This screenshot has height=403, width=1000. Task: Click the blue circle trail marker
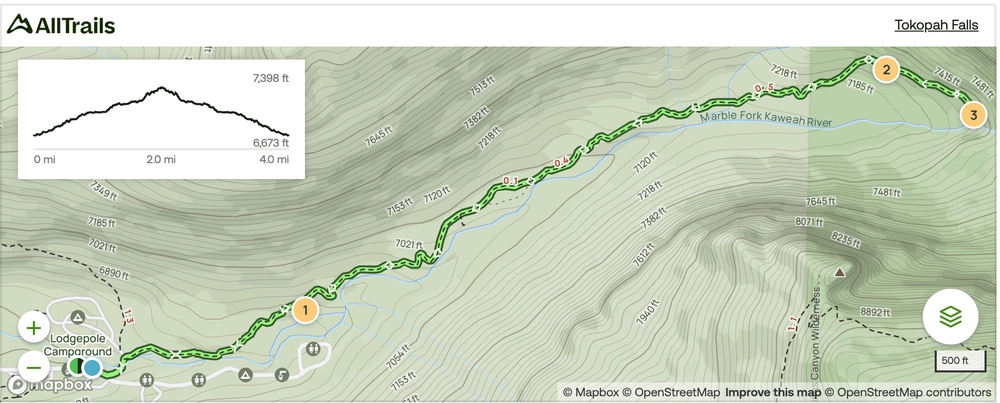coord(92,368)
